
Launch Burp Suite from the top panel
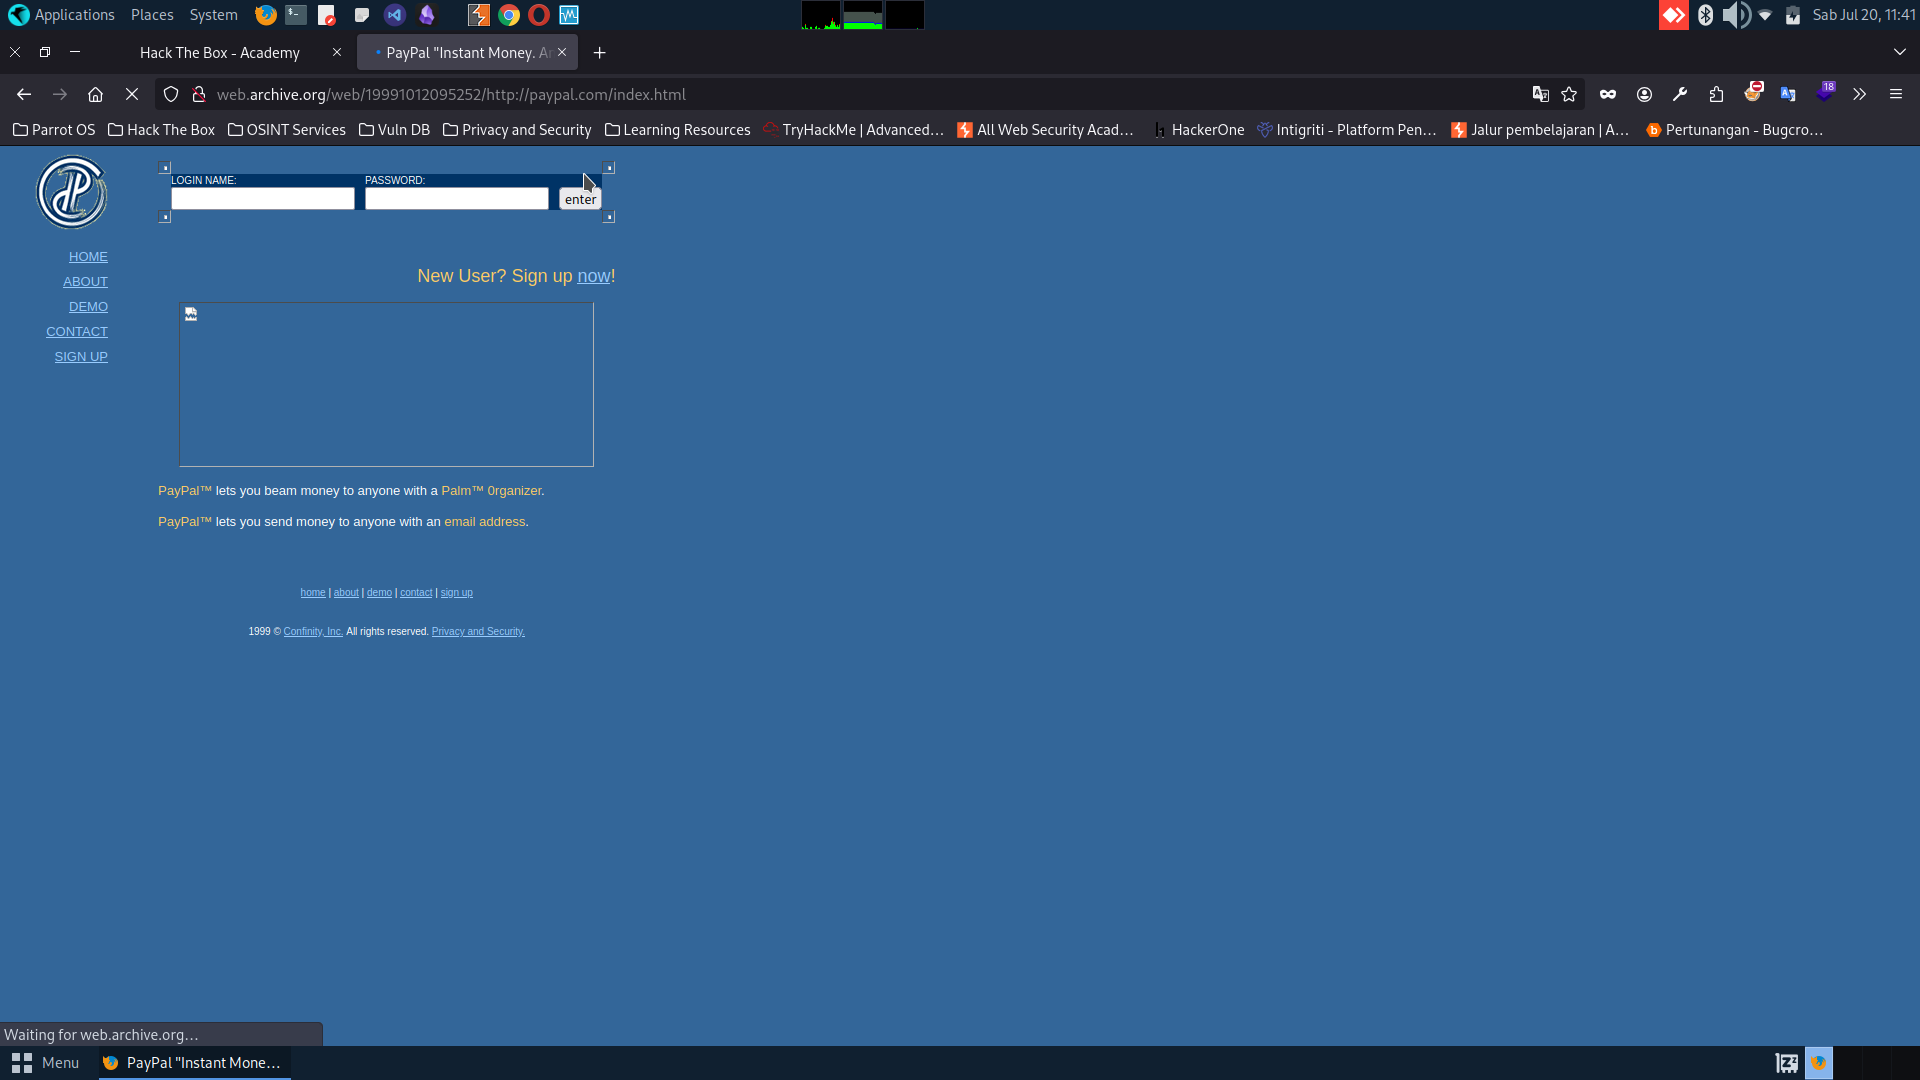(479, 15)
